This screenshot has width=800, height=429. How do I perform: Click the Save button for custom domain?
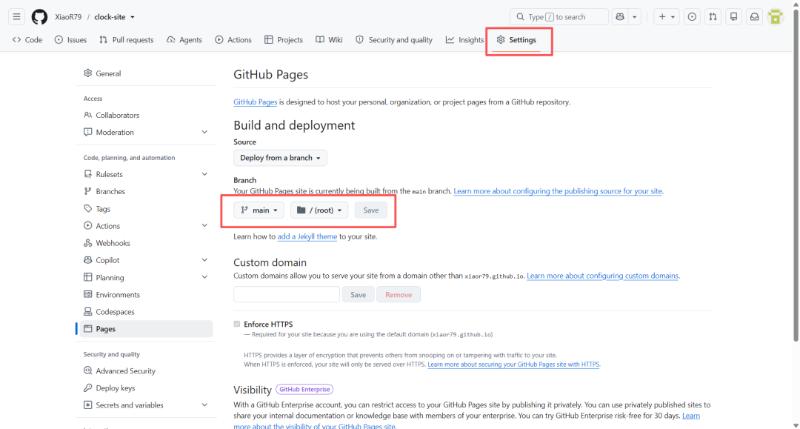click(x=358, y=295)
